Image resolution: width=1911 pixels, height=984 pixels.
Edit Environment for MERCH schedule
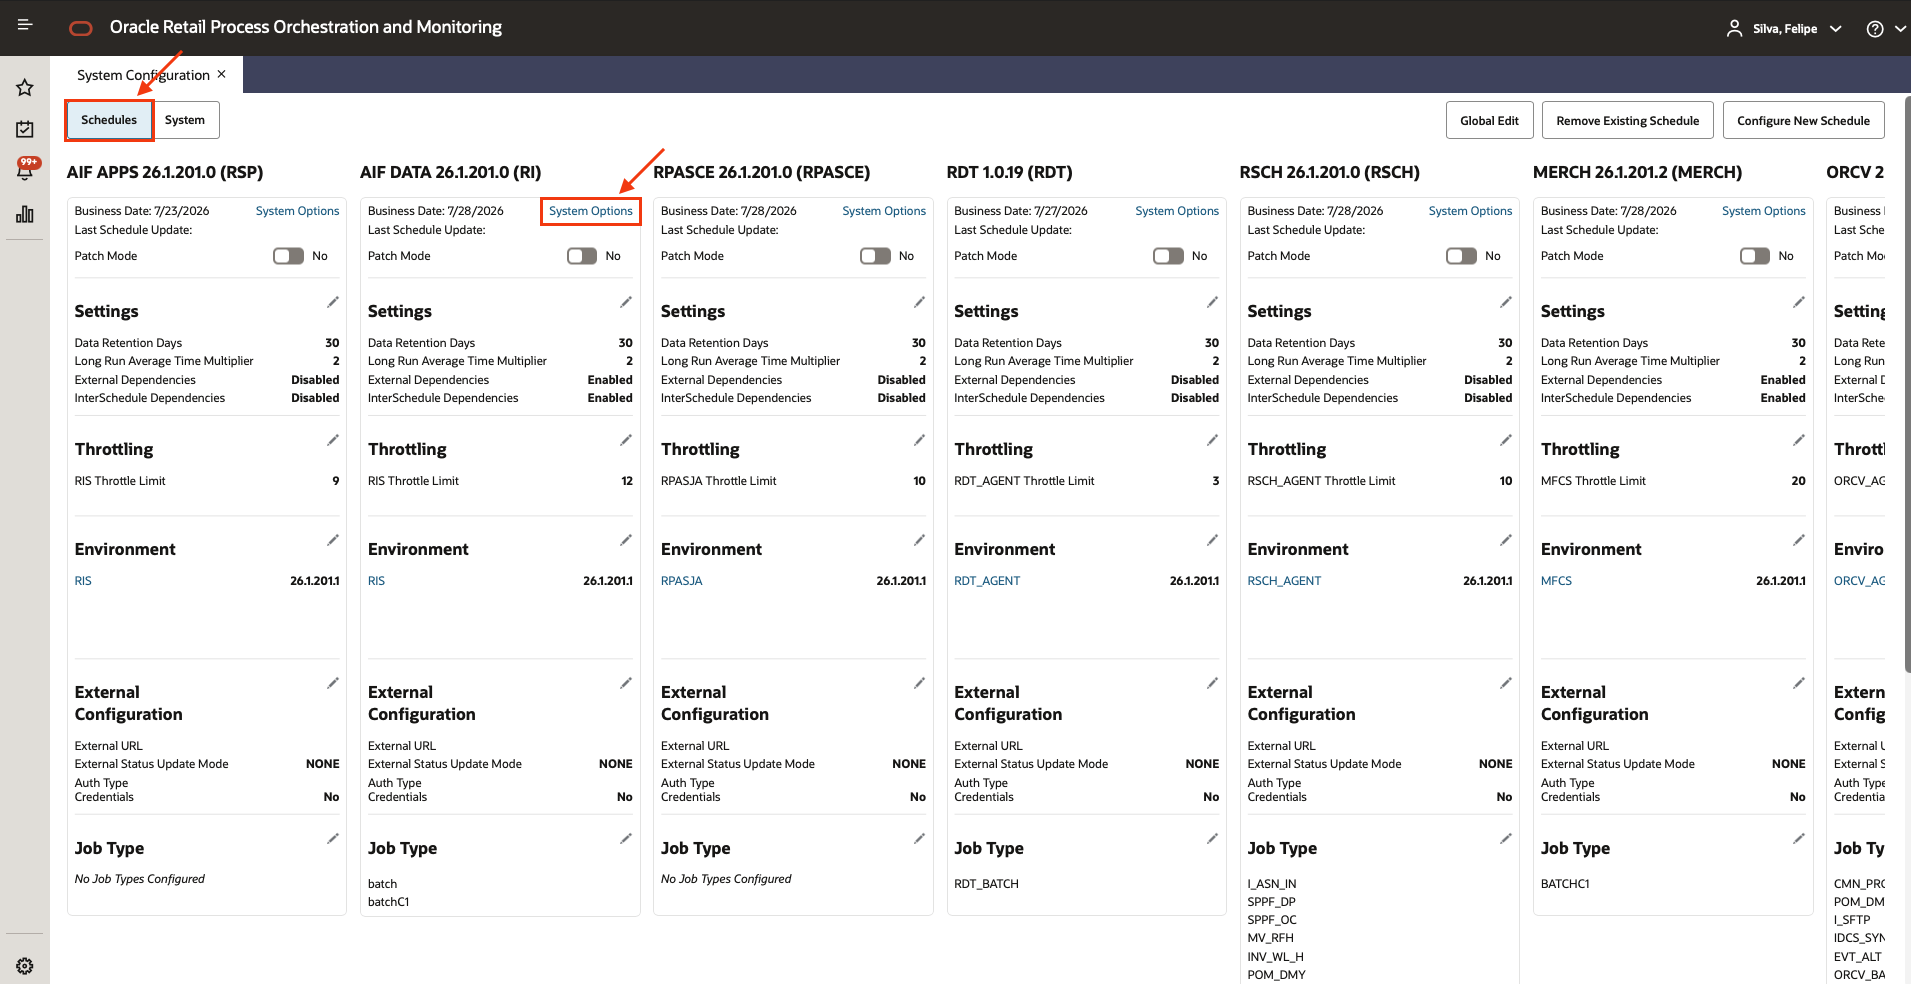tap(1799, 540)
